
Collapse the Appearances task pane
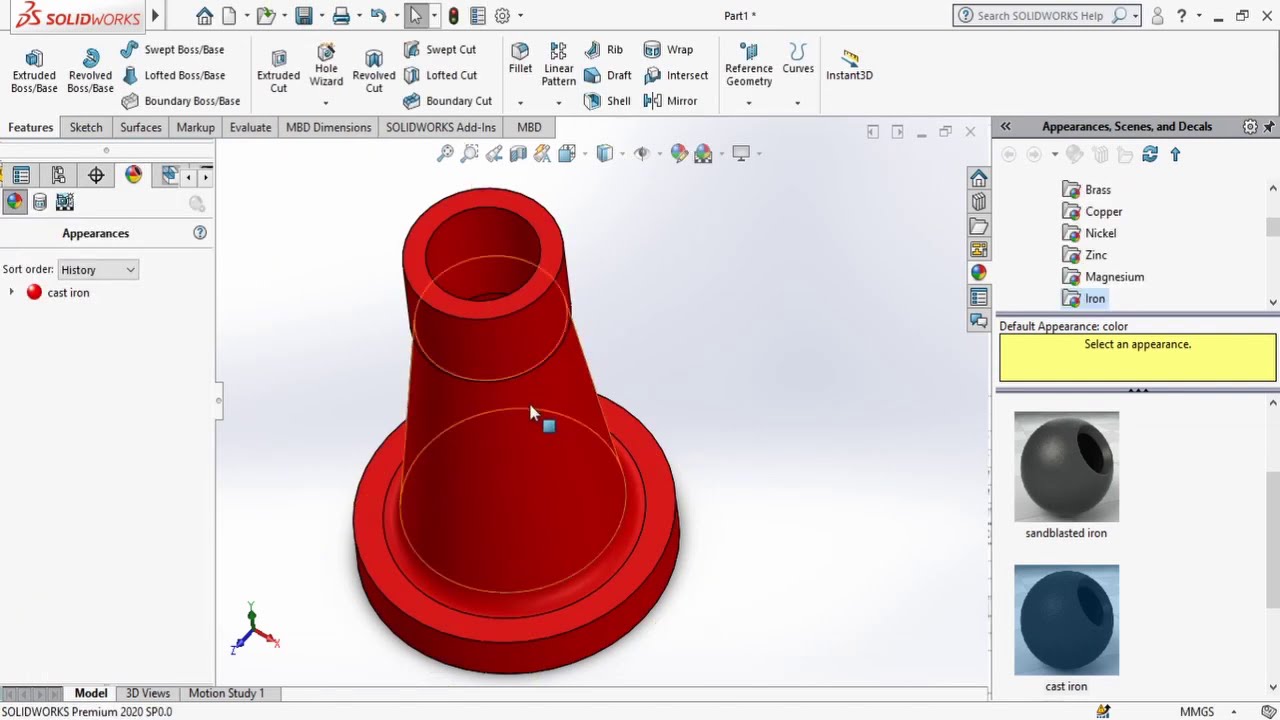pyautogui.click(x=1005, y=126)
